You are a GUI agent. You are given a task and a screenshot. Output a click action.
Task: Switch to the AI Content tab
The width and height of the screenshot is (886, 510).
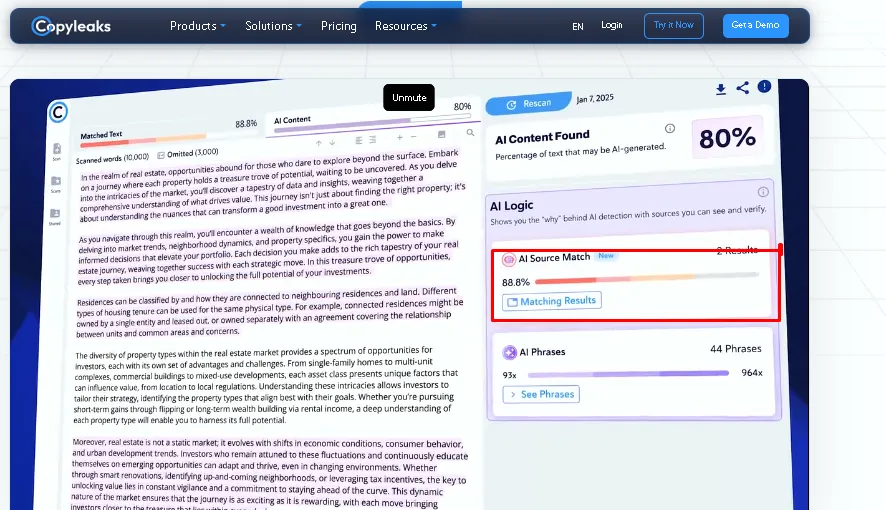point(373,117)
